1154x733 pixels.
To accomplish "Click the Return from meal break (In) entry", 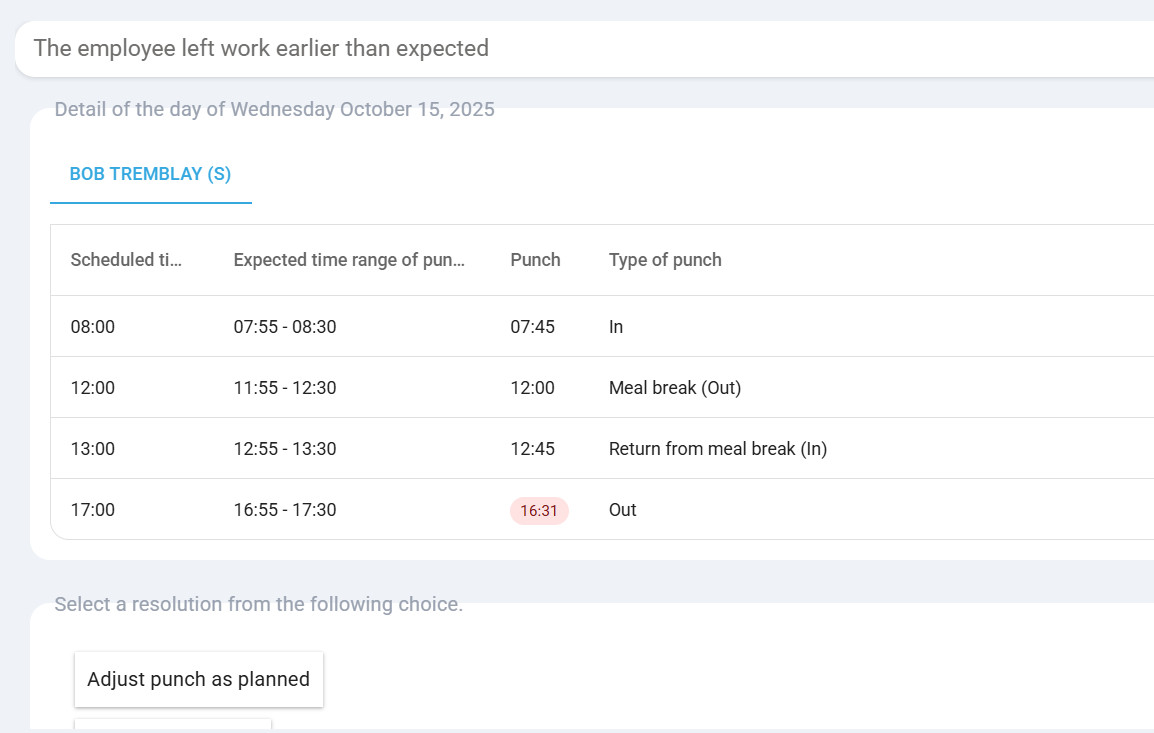I will (x=718, y=449).
